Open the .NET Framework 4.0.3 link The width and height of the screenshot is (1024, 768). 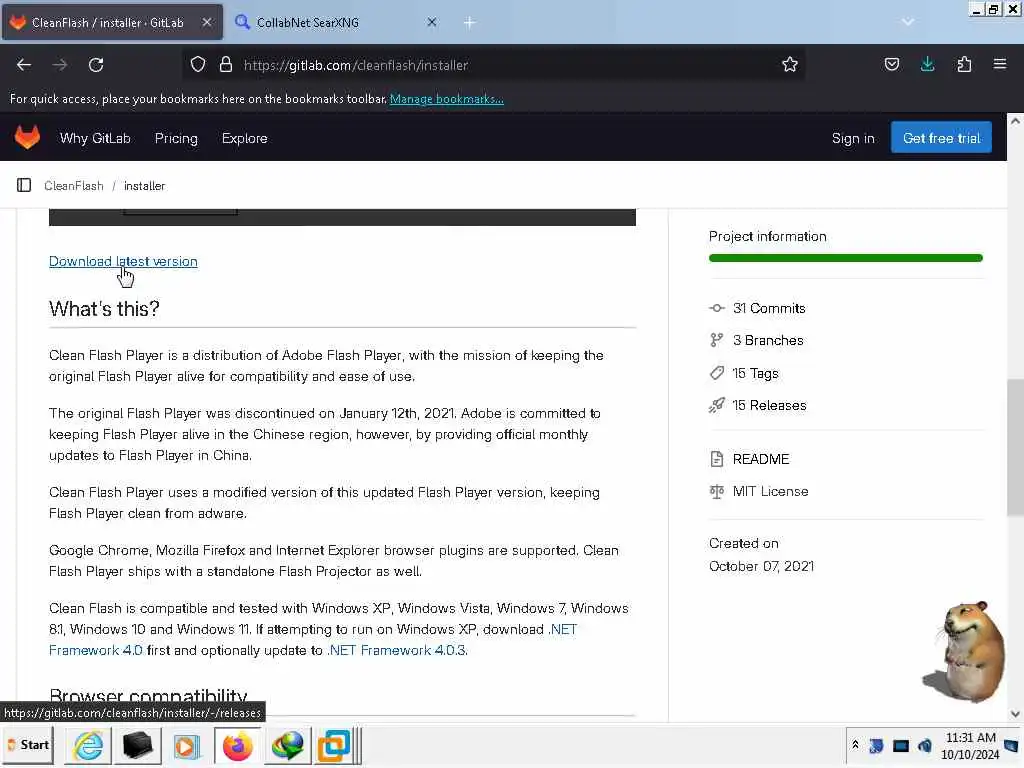click(x=396, y=650)
